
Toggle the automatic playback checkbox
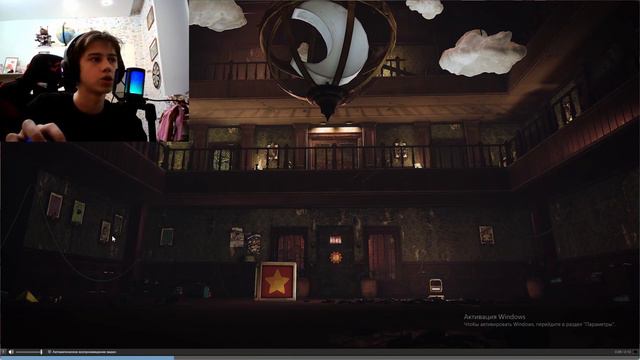point(49,352)
